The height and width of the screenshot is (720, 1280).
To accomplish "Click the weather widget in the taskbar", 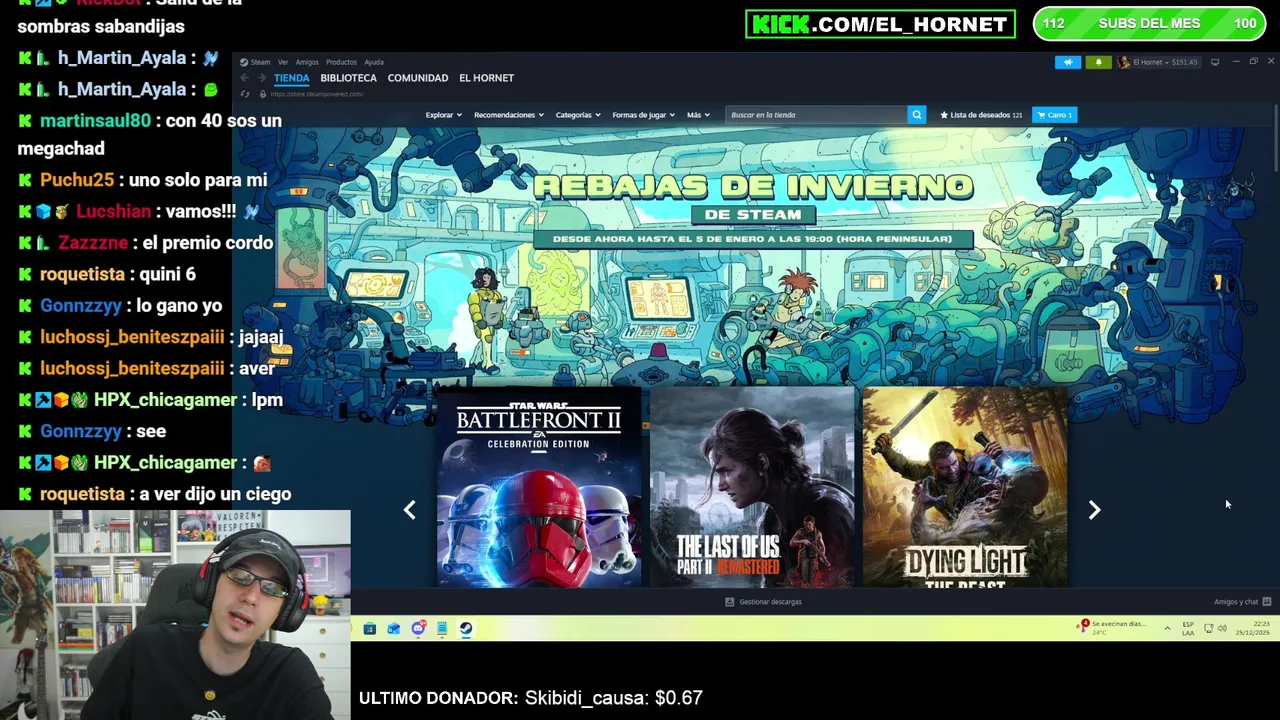I will pos(1112,627).
